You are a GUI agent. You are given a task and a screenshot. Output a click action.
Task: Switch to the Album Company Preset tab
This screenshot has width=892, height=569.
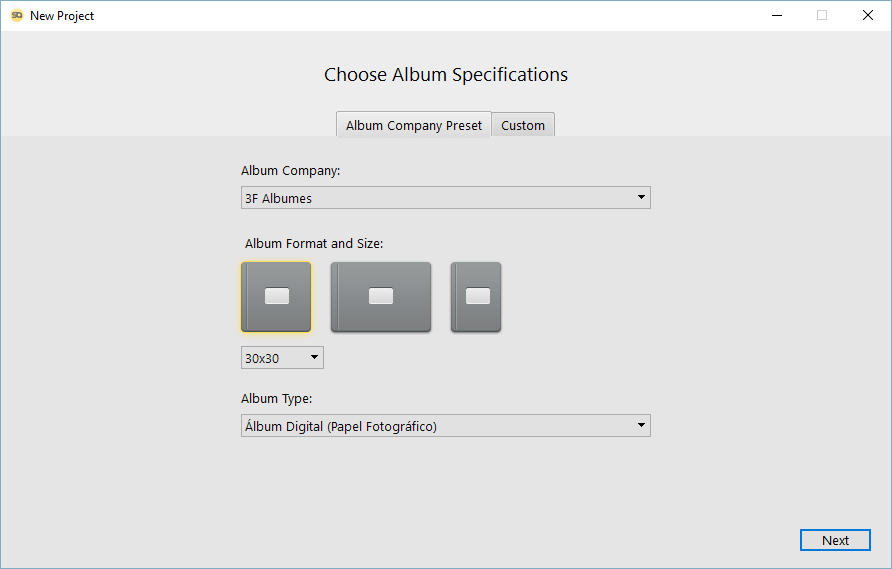click(x=414, y=125)
